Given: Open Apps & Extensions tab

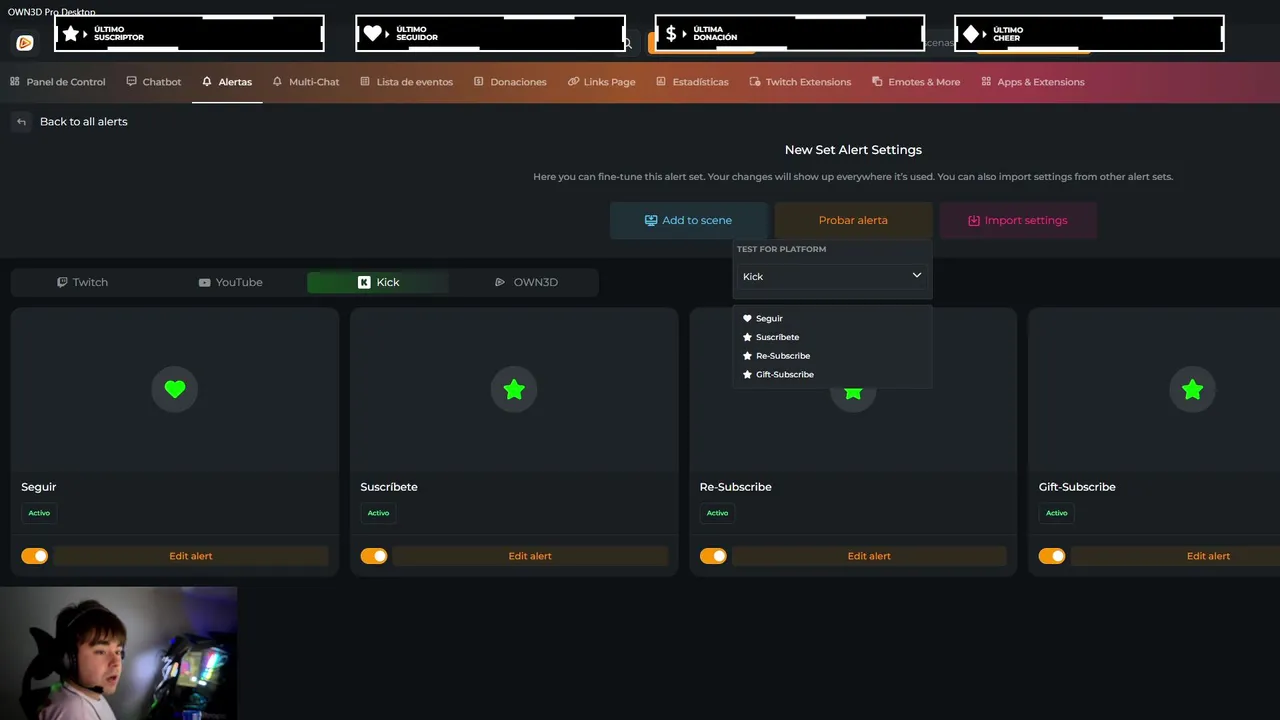Looking at the screenshot, I should tap(1032, 82).
